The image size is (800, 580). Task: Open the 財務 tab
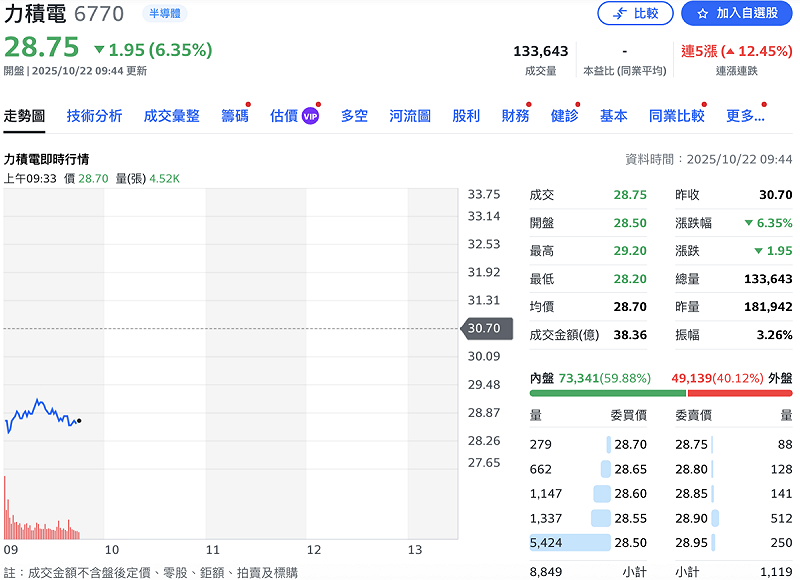[x=516, y=116]
